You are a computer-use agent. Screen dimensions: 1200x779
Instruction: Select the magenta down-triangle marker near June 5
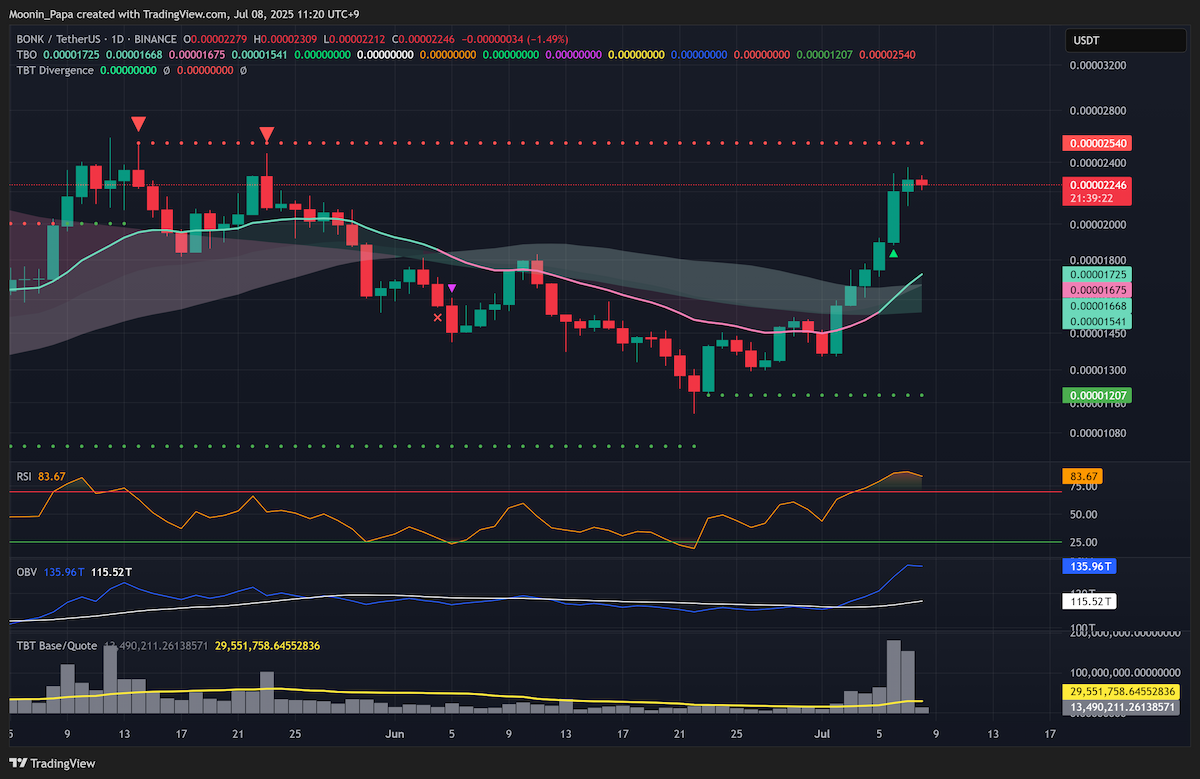(452, 288)
